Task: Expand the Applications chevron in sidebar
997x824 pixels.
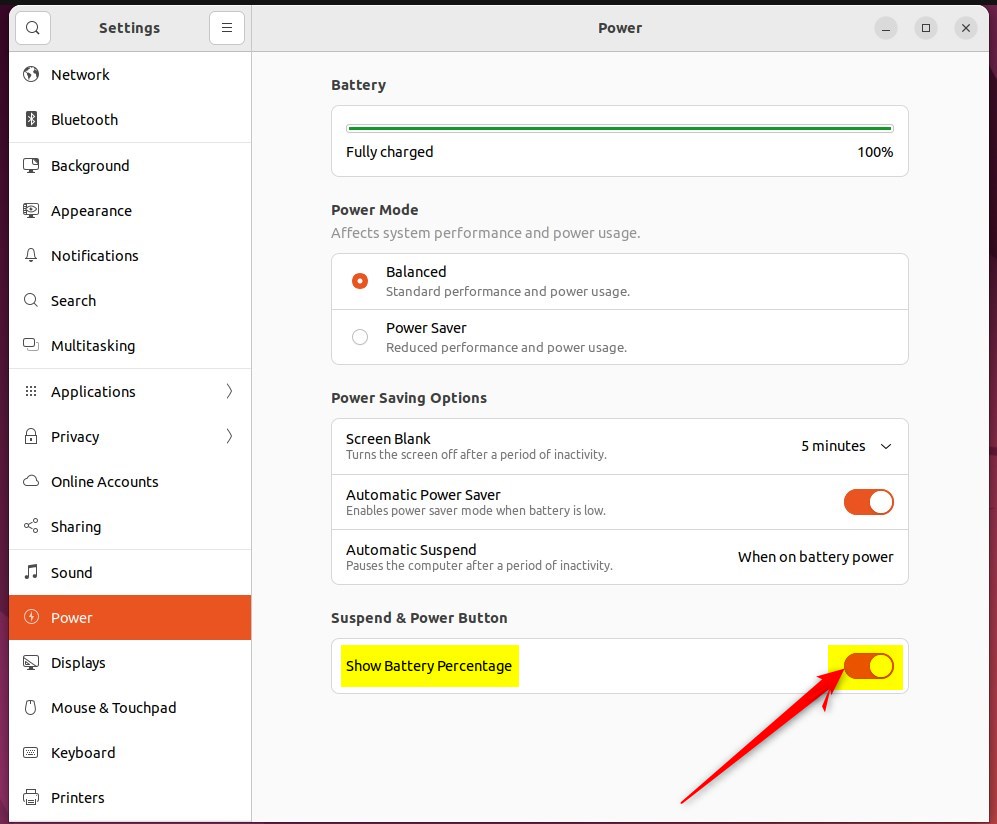Action: 230,391
